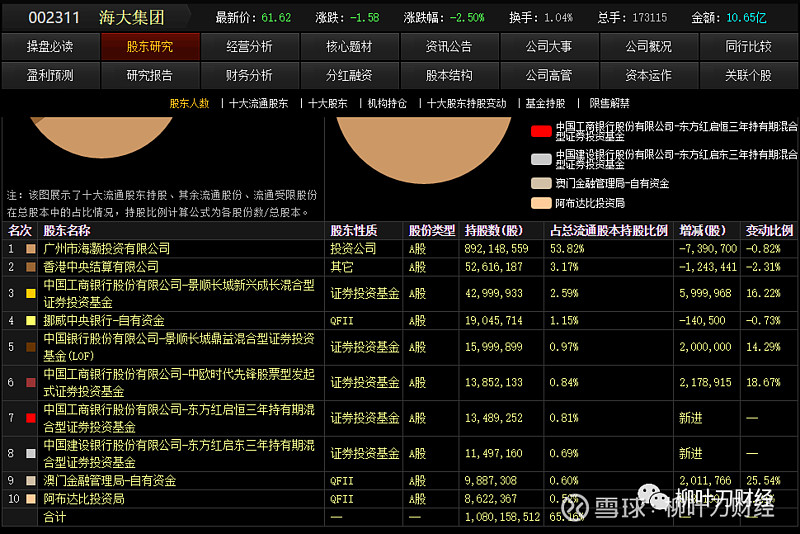Click 占总流通股本持股比例 column header
Viewport: 800px width, 534px height.
coord(609,231)
